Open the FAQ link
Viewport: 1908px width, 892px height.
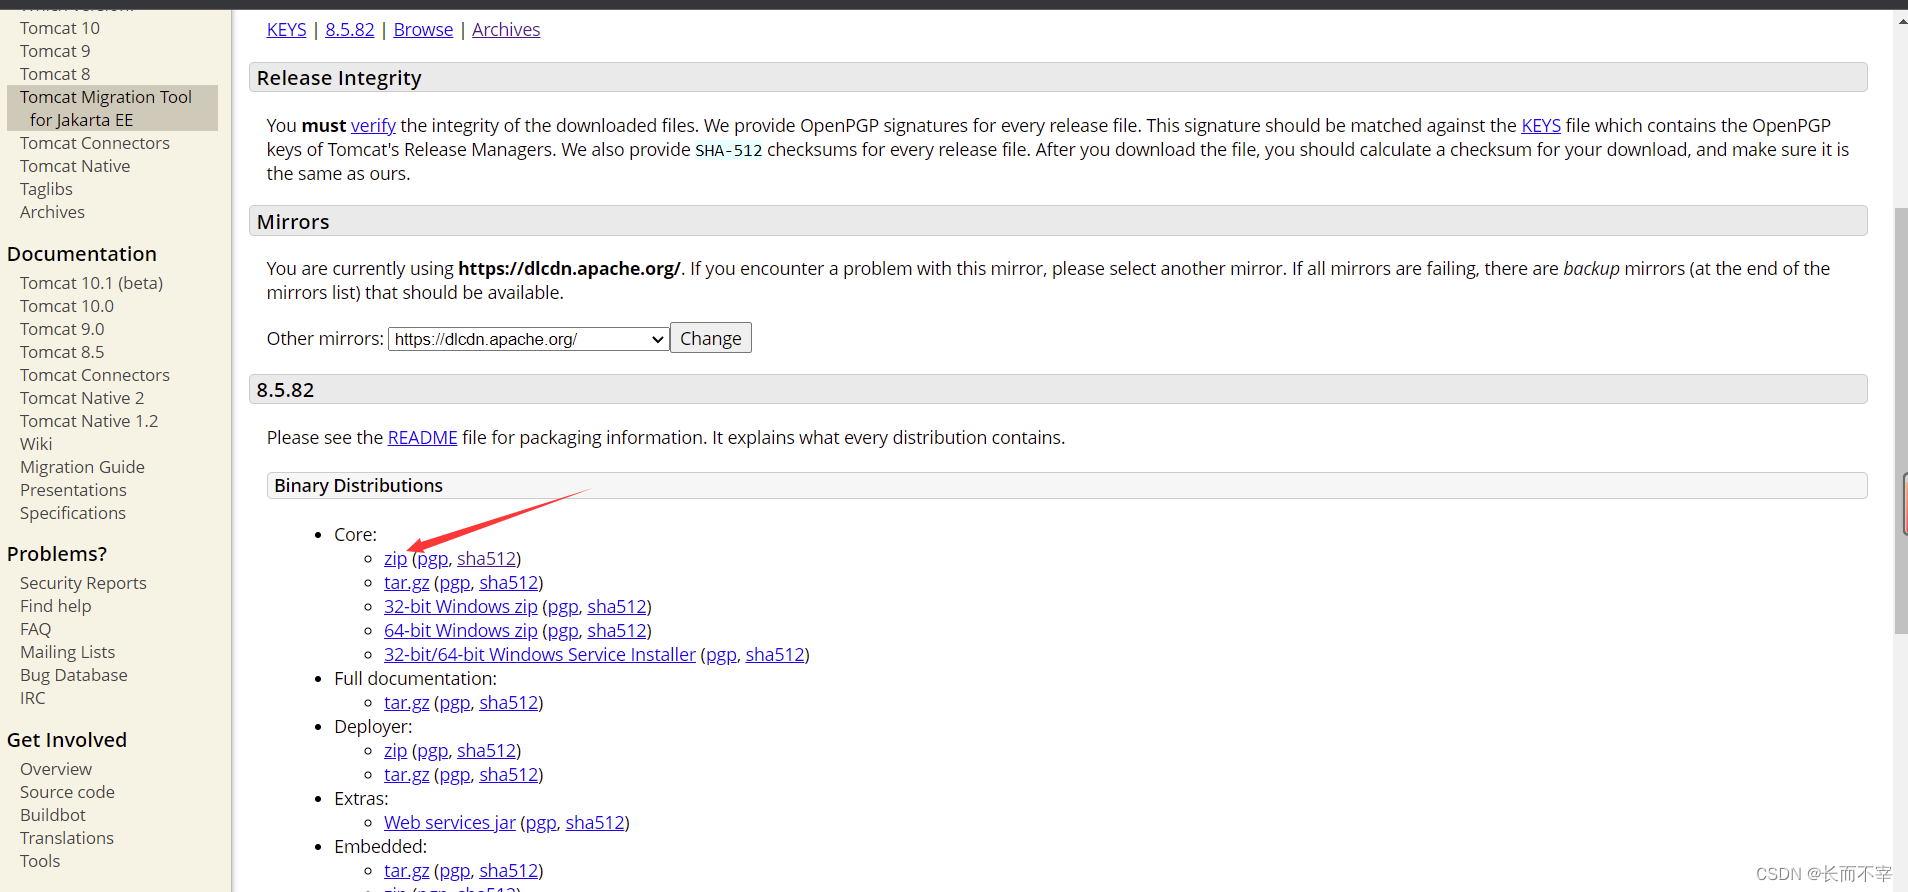point(35,629)
